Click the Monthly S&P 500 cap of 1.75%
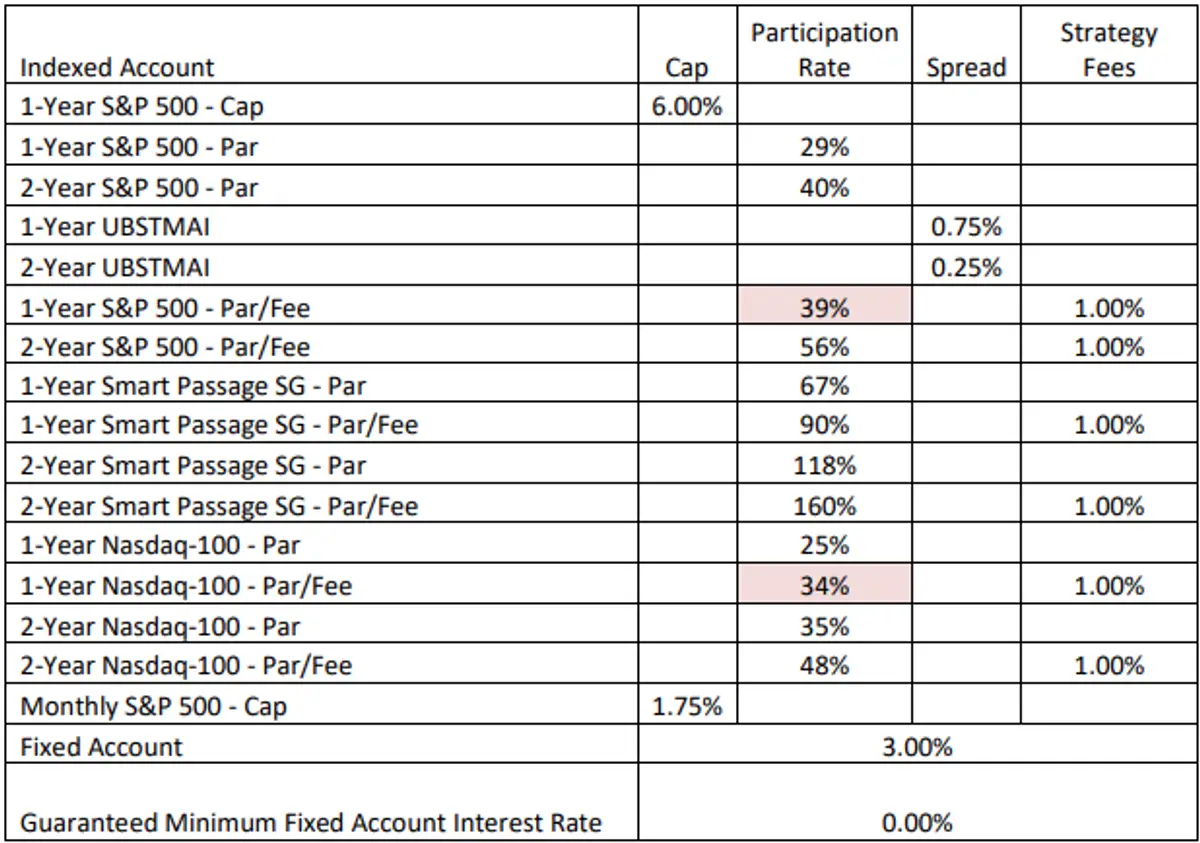Viewport: 1200px width, 843px height. pyautogui.click(x=686, y=706)
